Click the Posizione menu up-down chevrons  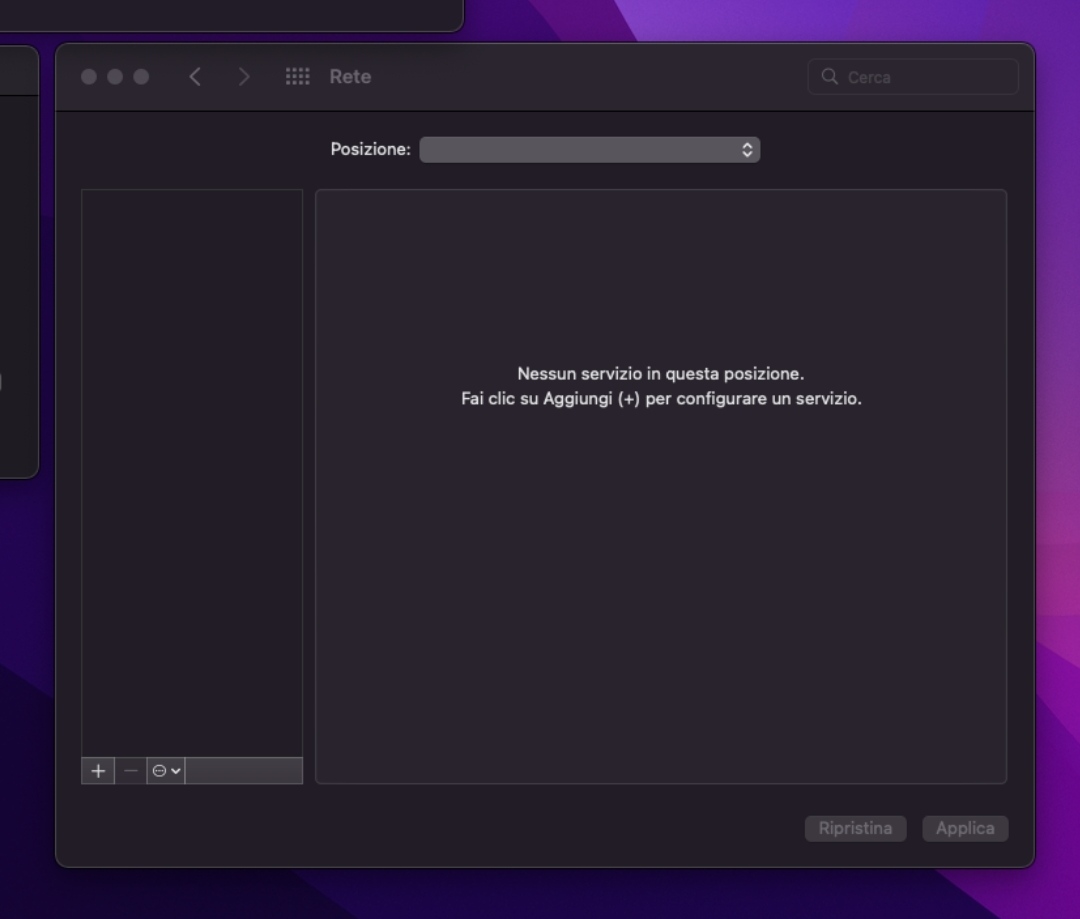(746, 150)
